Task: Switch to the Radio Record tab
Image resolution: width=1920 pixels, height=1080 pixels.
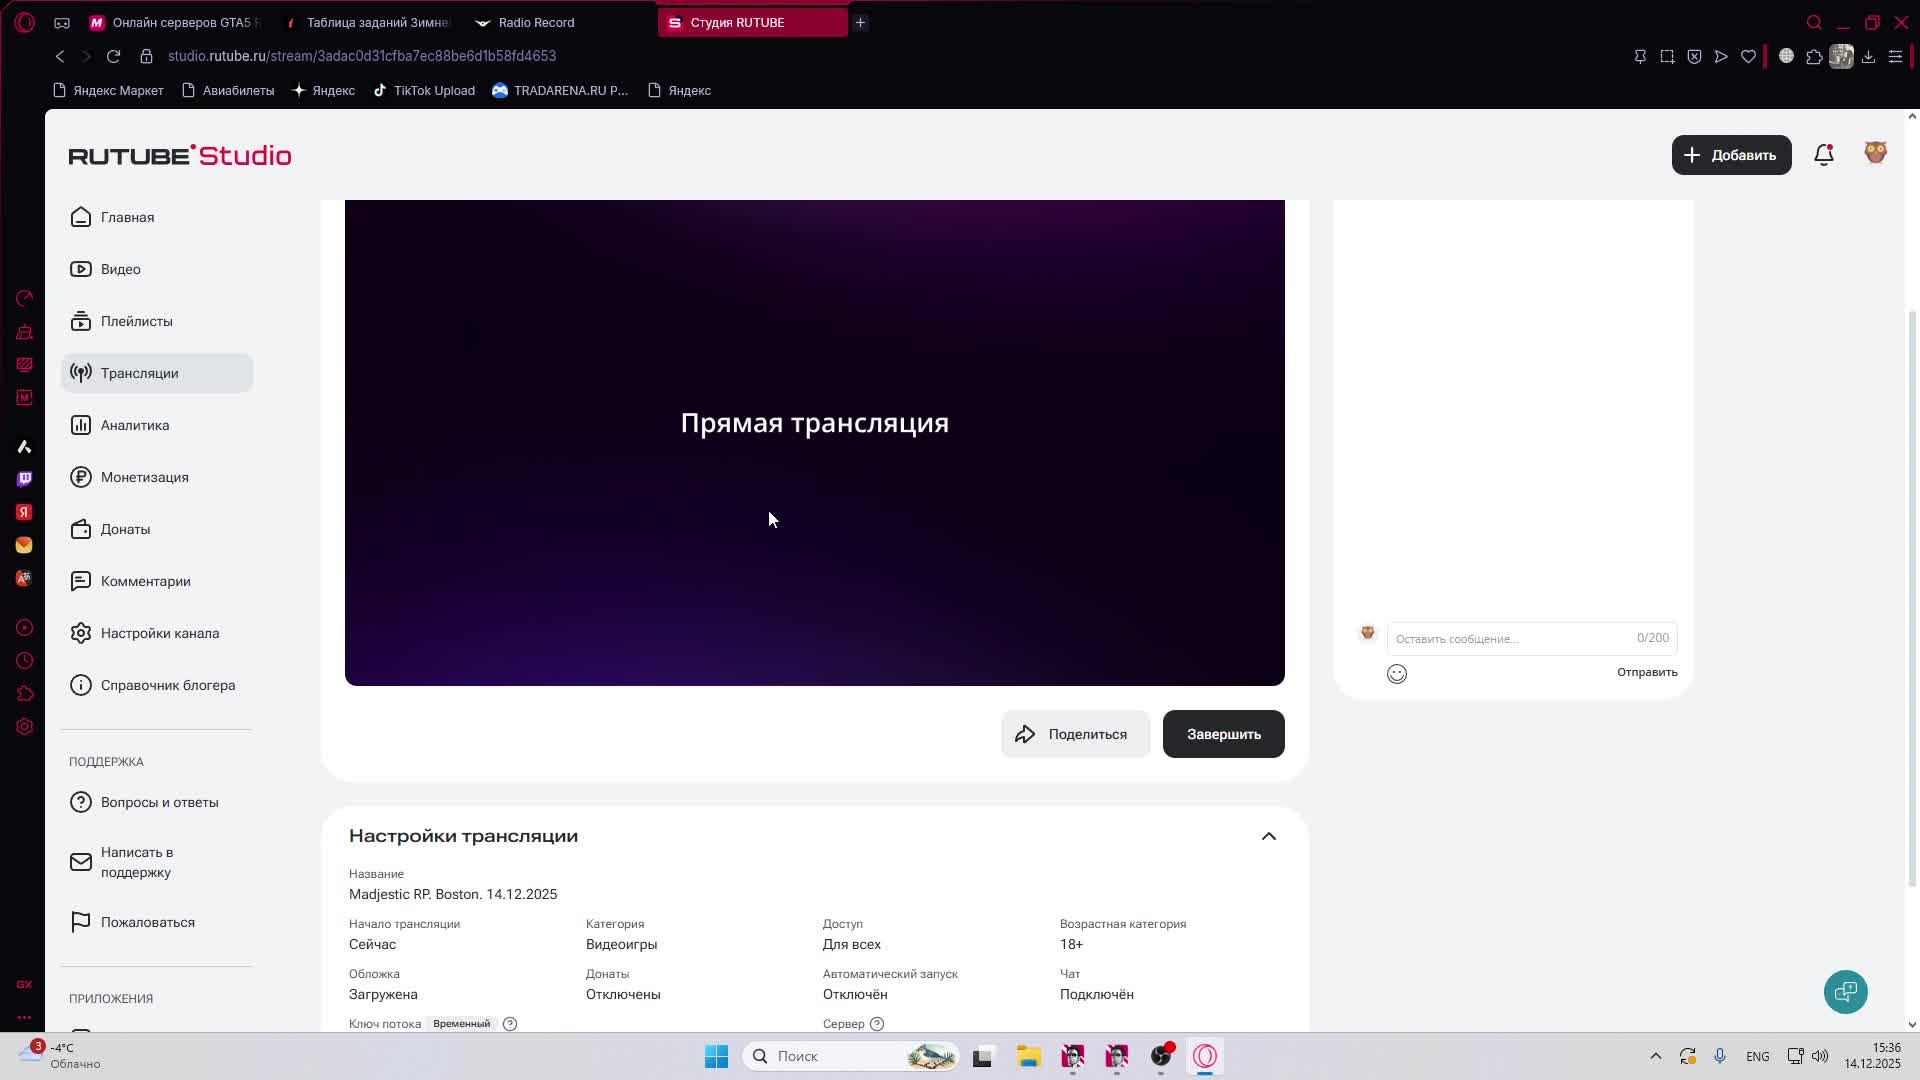Action: 536,22
